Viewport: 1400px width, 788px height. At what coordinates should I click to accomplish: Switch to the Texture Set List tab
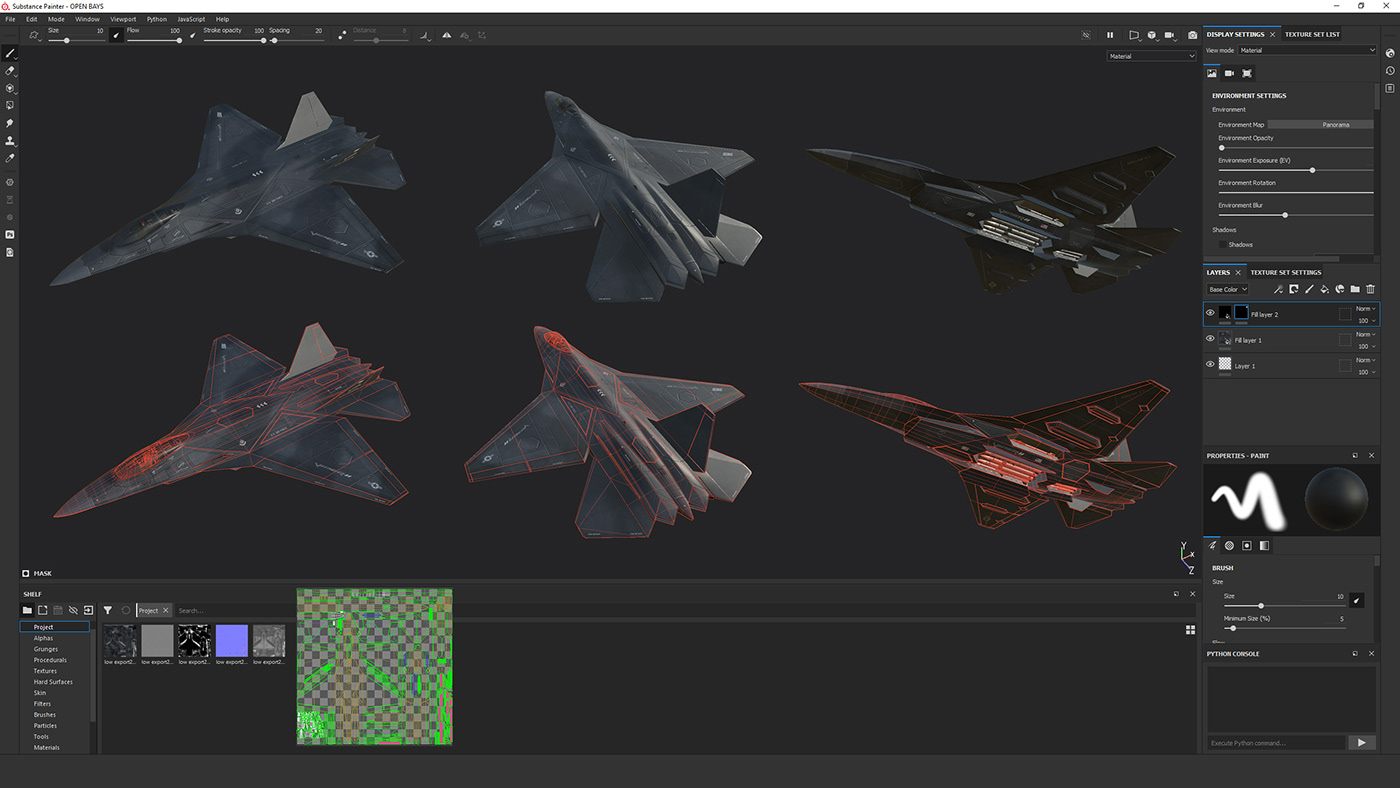point(1311,33)
